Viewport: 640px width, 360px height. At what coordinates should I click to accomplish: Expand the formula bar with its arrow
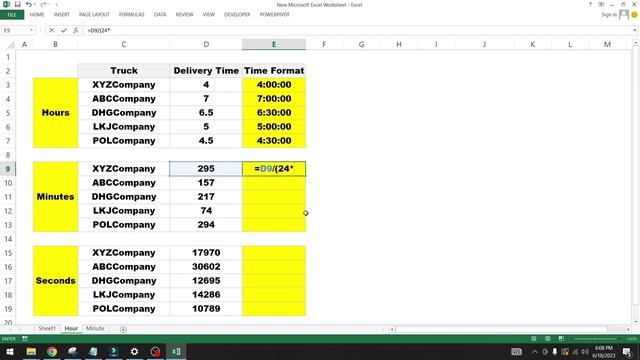pos(635,30)
